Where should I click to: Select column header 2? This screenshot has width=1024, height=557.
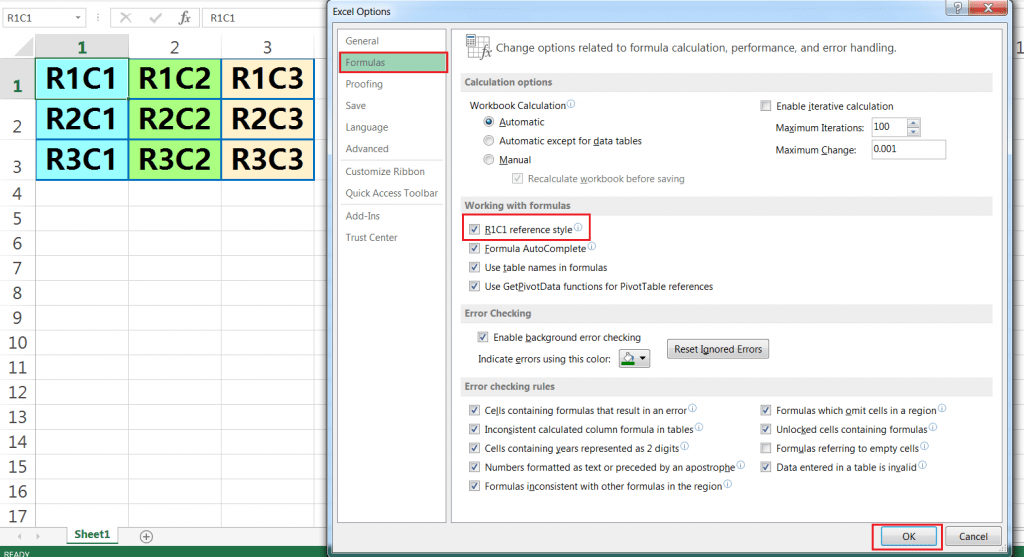coord(174,47)
